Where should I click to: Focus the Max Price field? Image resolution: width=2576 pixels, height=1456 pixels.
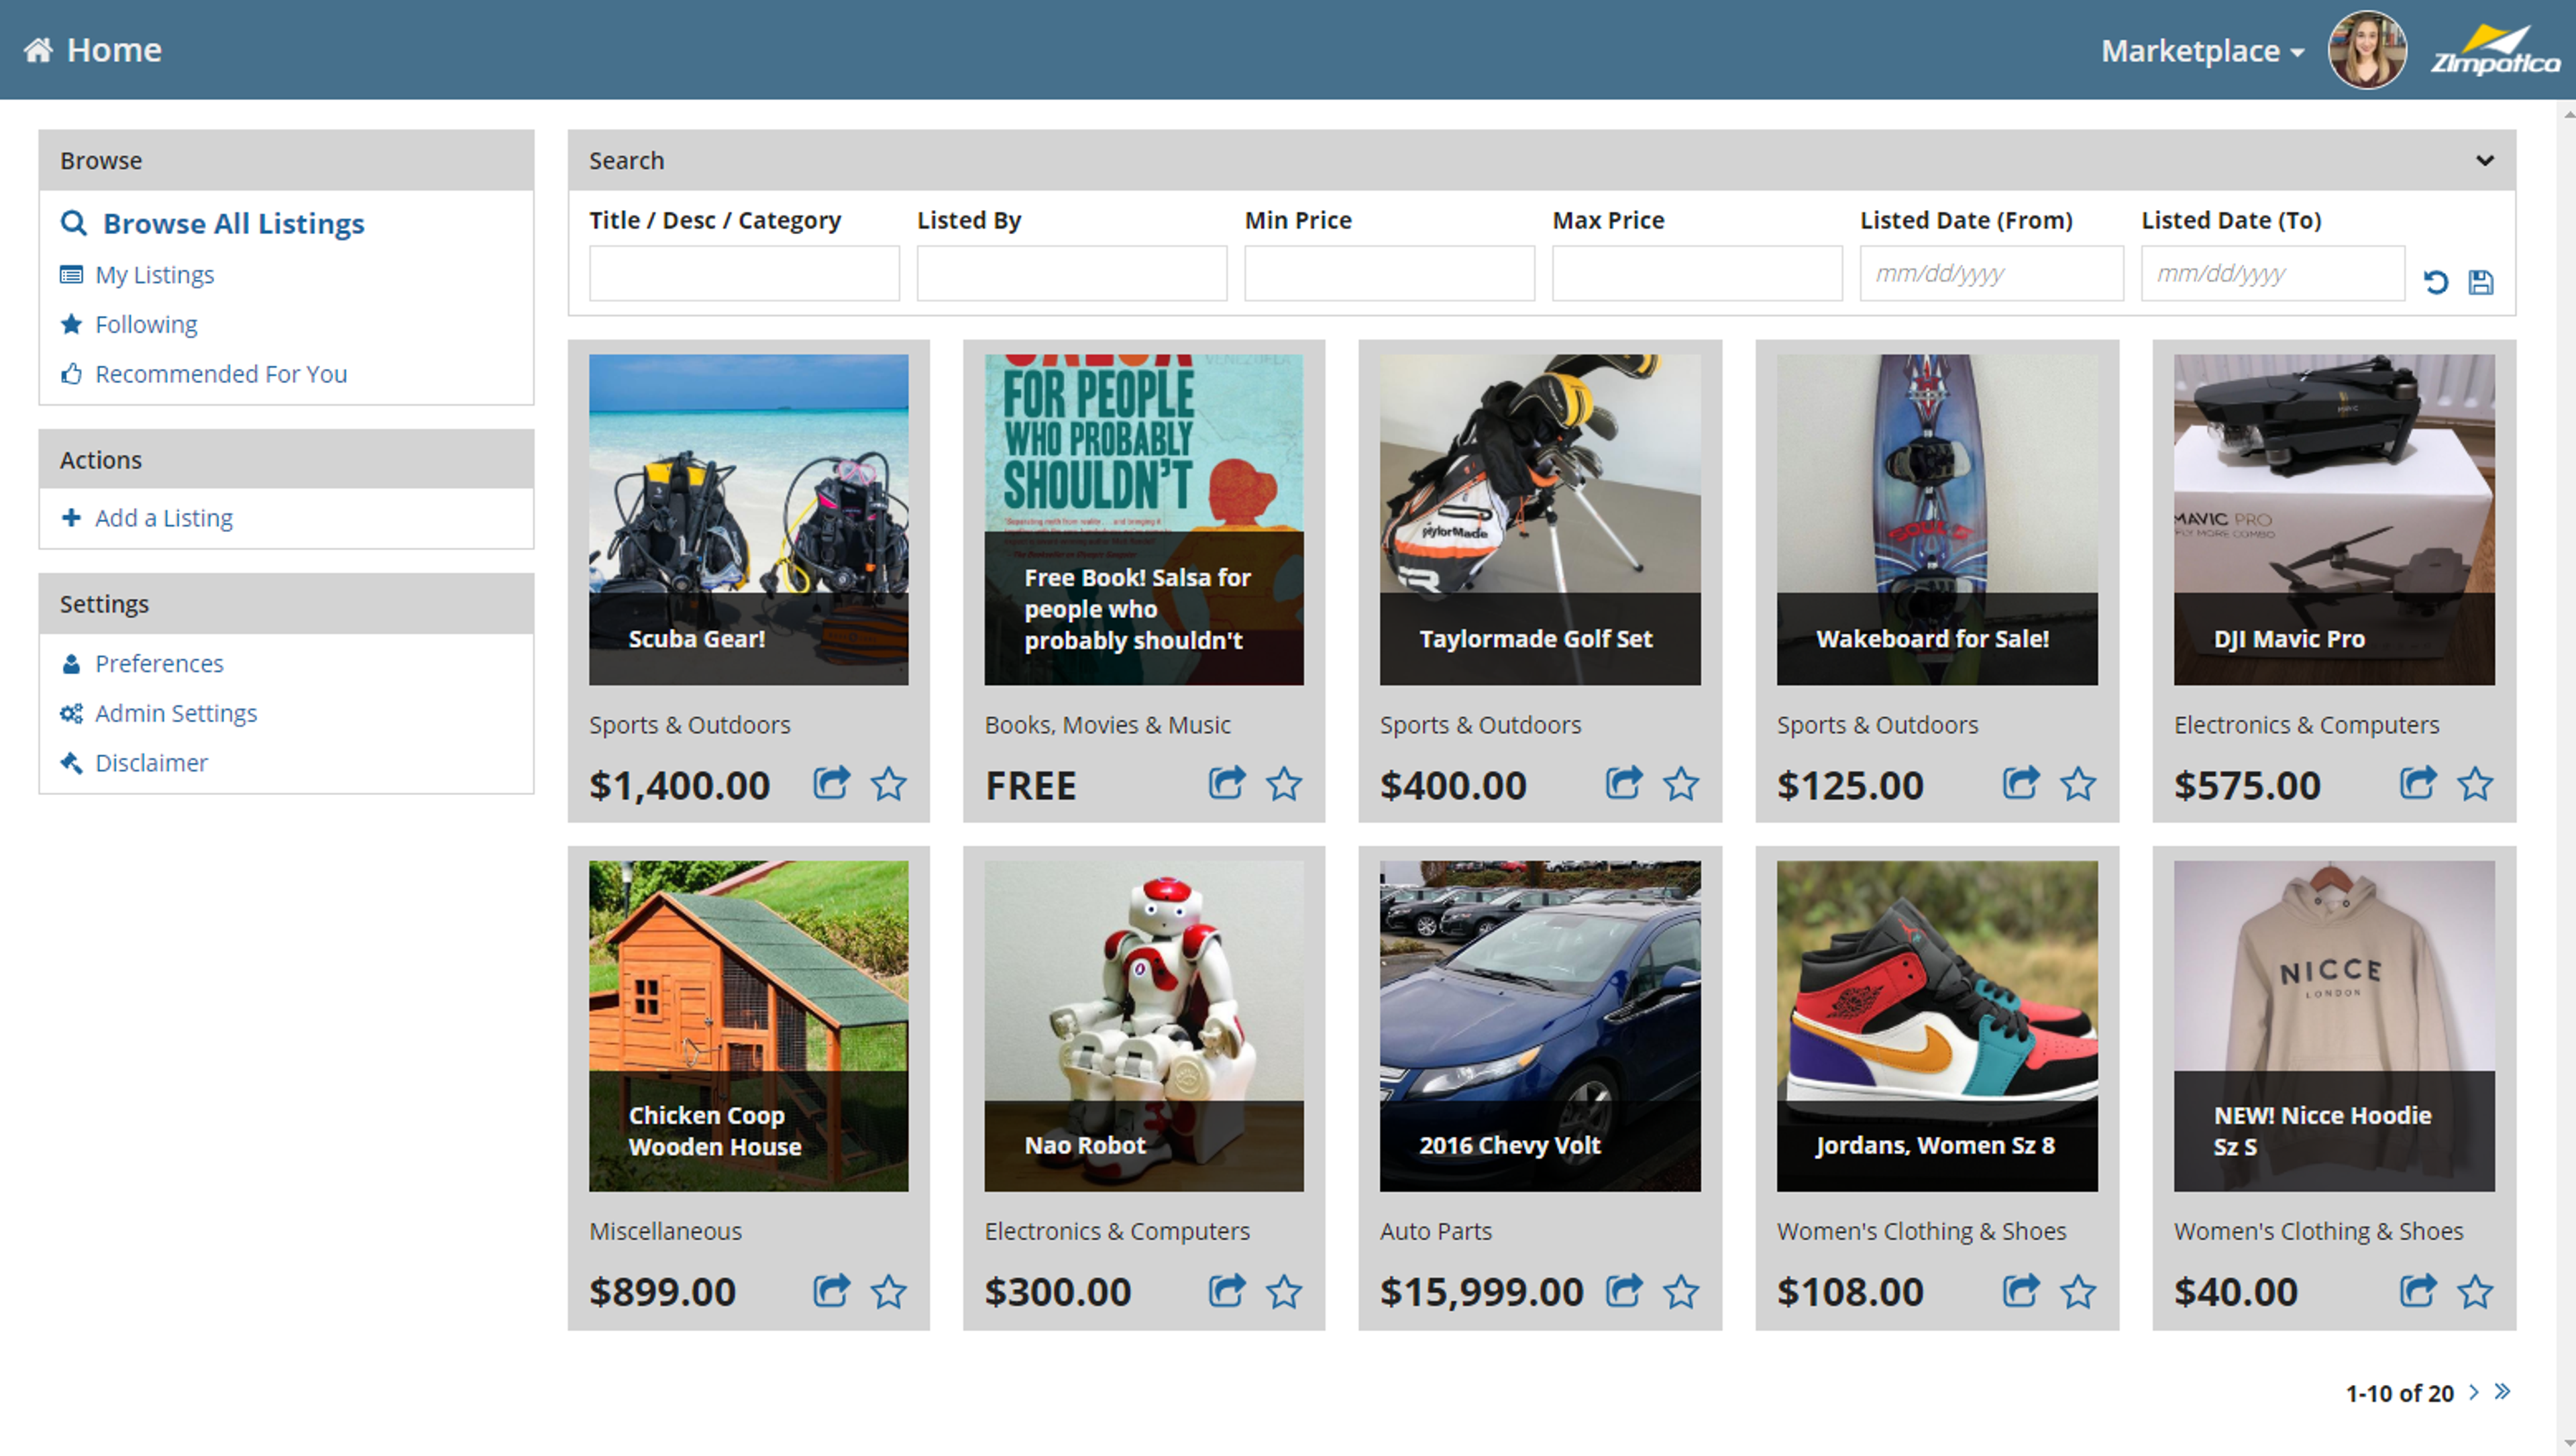tap(1697, 273)
